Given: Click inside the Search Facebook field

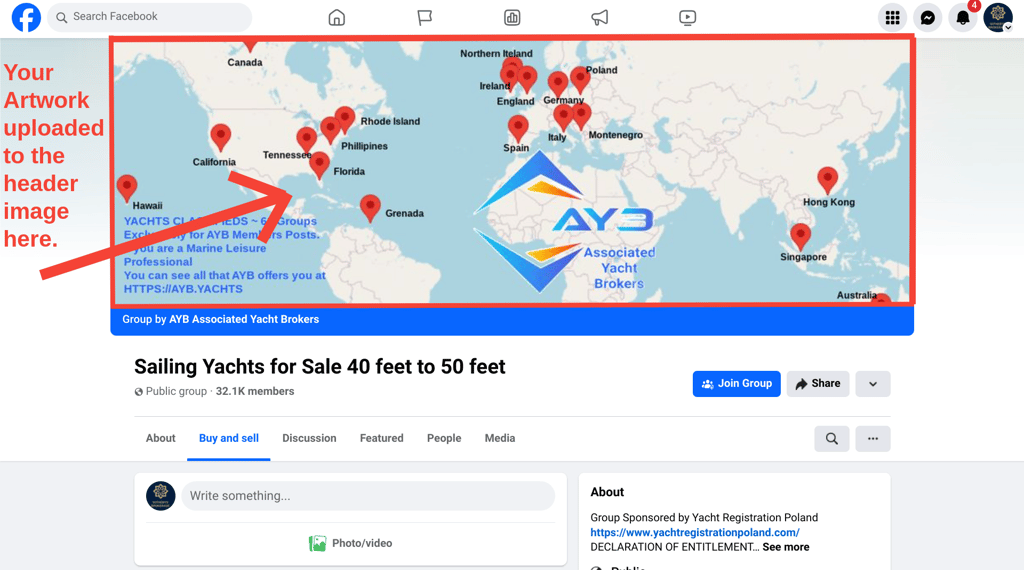Looking at the screenshot, I should [150, 17].
